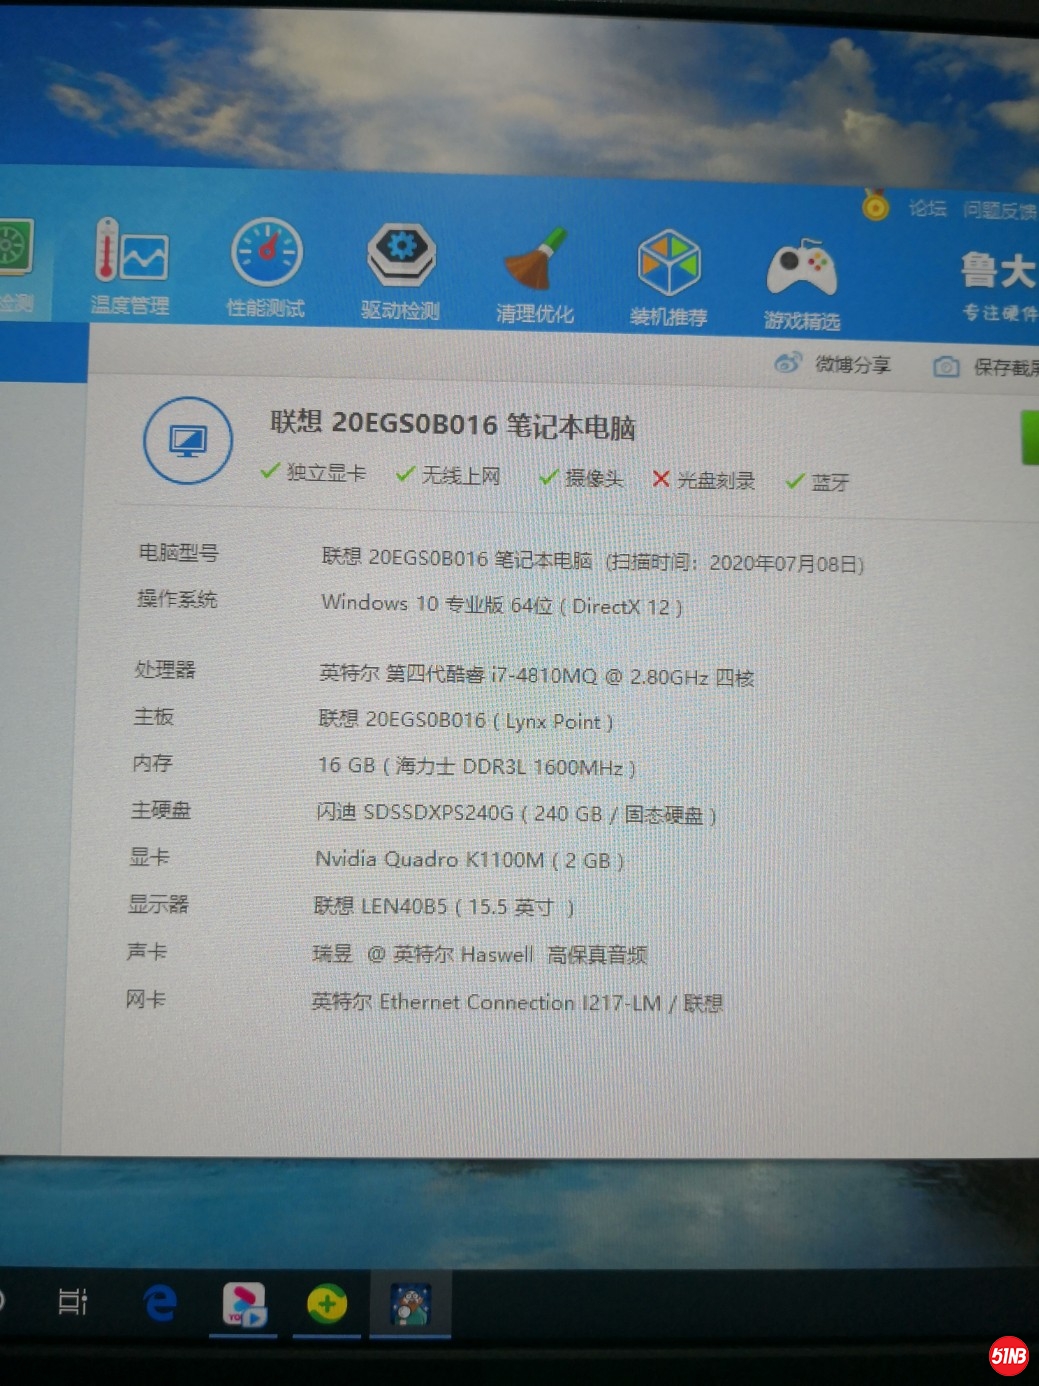Open the 问题反馈 feedback link
Image resolution: width=1039 pixels, height=1386 pixels.
click(999, 210)
